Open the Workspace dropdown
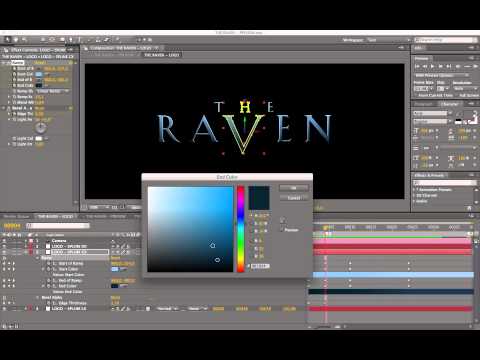Viewport: 480px width, 360px height. point(389,40)
